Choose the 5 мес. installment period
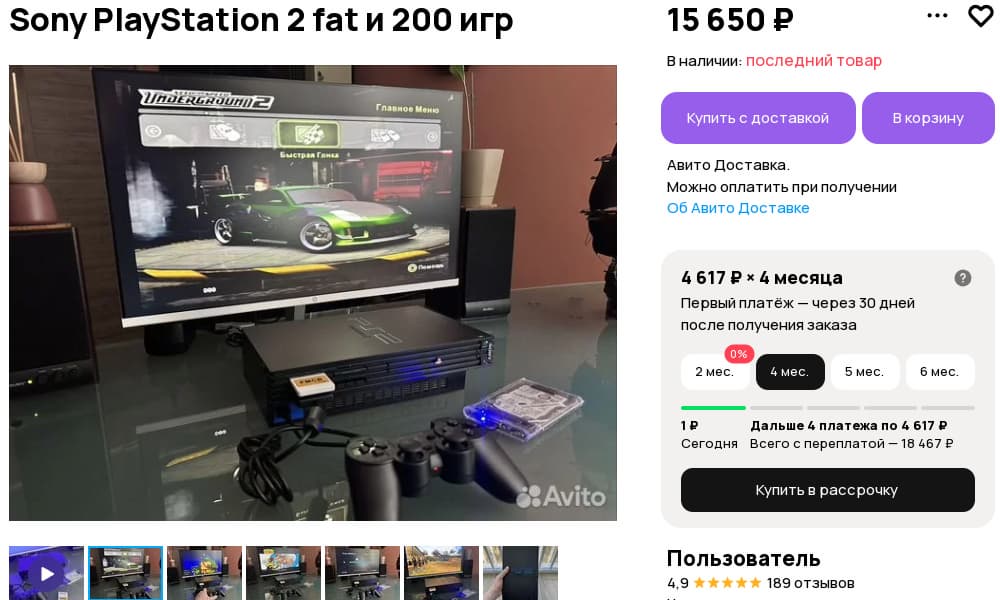This screenshot has height=600, width=1000. click(x=865, y=372)
